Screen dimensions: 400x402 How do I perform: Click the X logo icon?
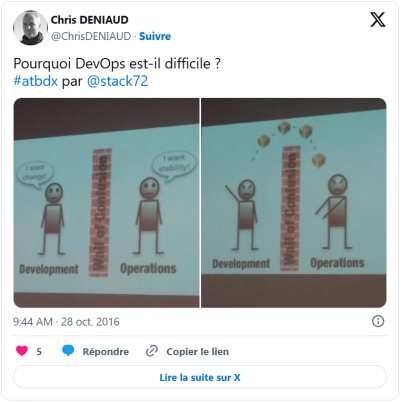pos(378,20)
